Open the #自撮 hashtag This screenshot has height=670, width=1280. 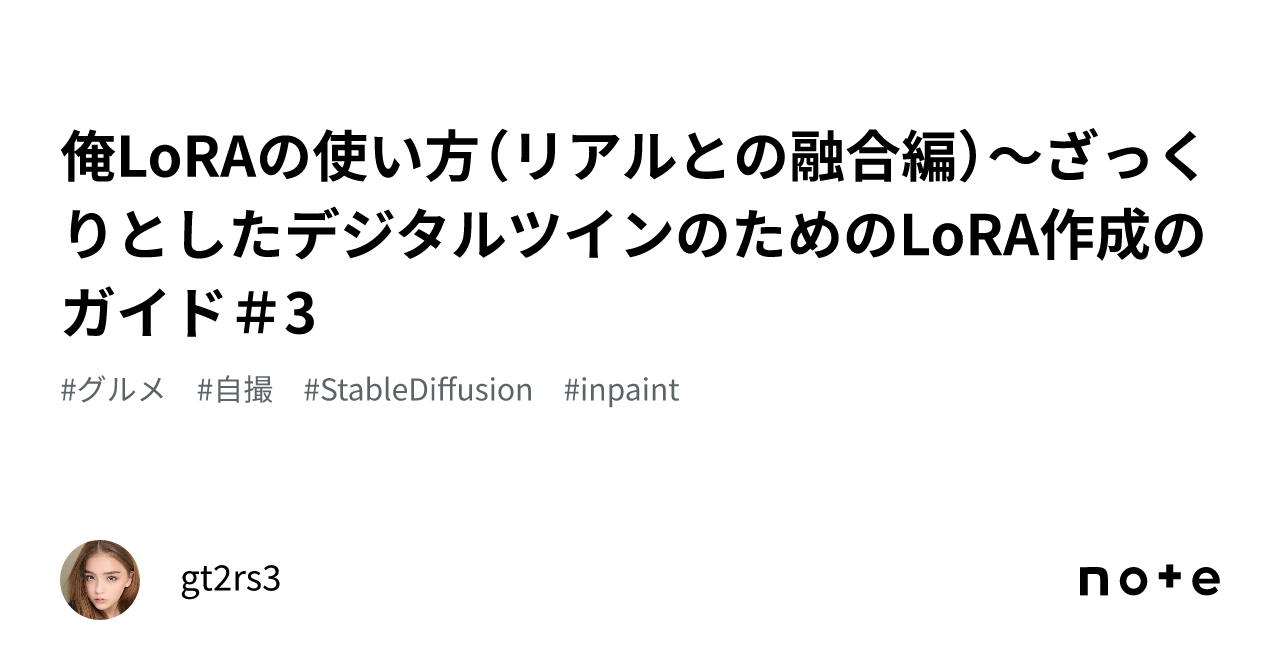(236, 390)
